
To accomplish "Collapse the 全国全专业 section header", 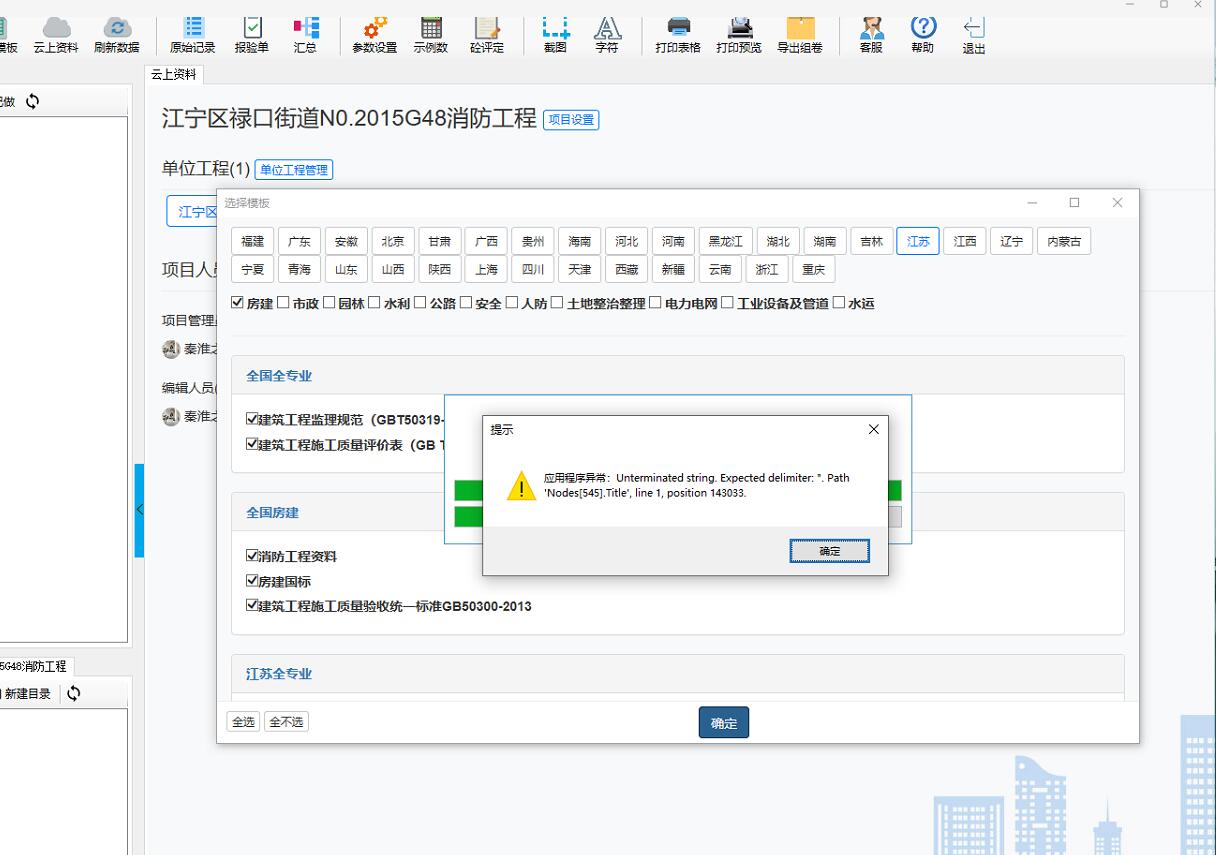I will pyautogui.click(x=279, y=376).
